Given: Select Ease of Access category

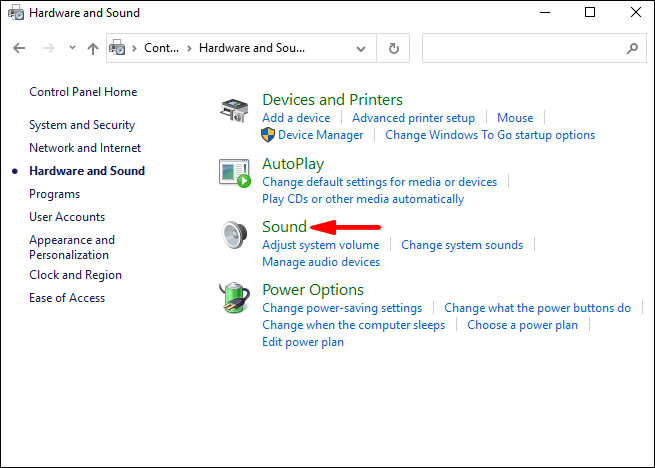Looking at the screenshot, I should 67,298.
